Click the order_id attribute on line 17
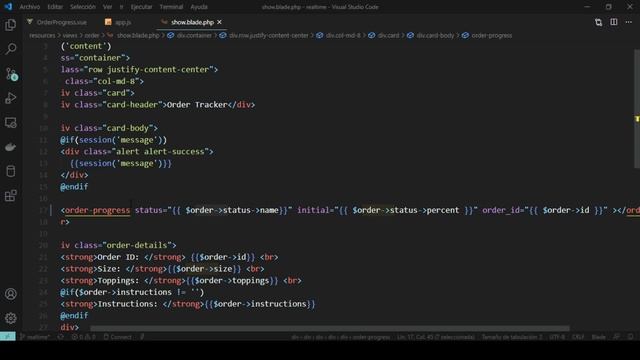The image size is (640, 360). (x=501, y=210)
